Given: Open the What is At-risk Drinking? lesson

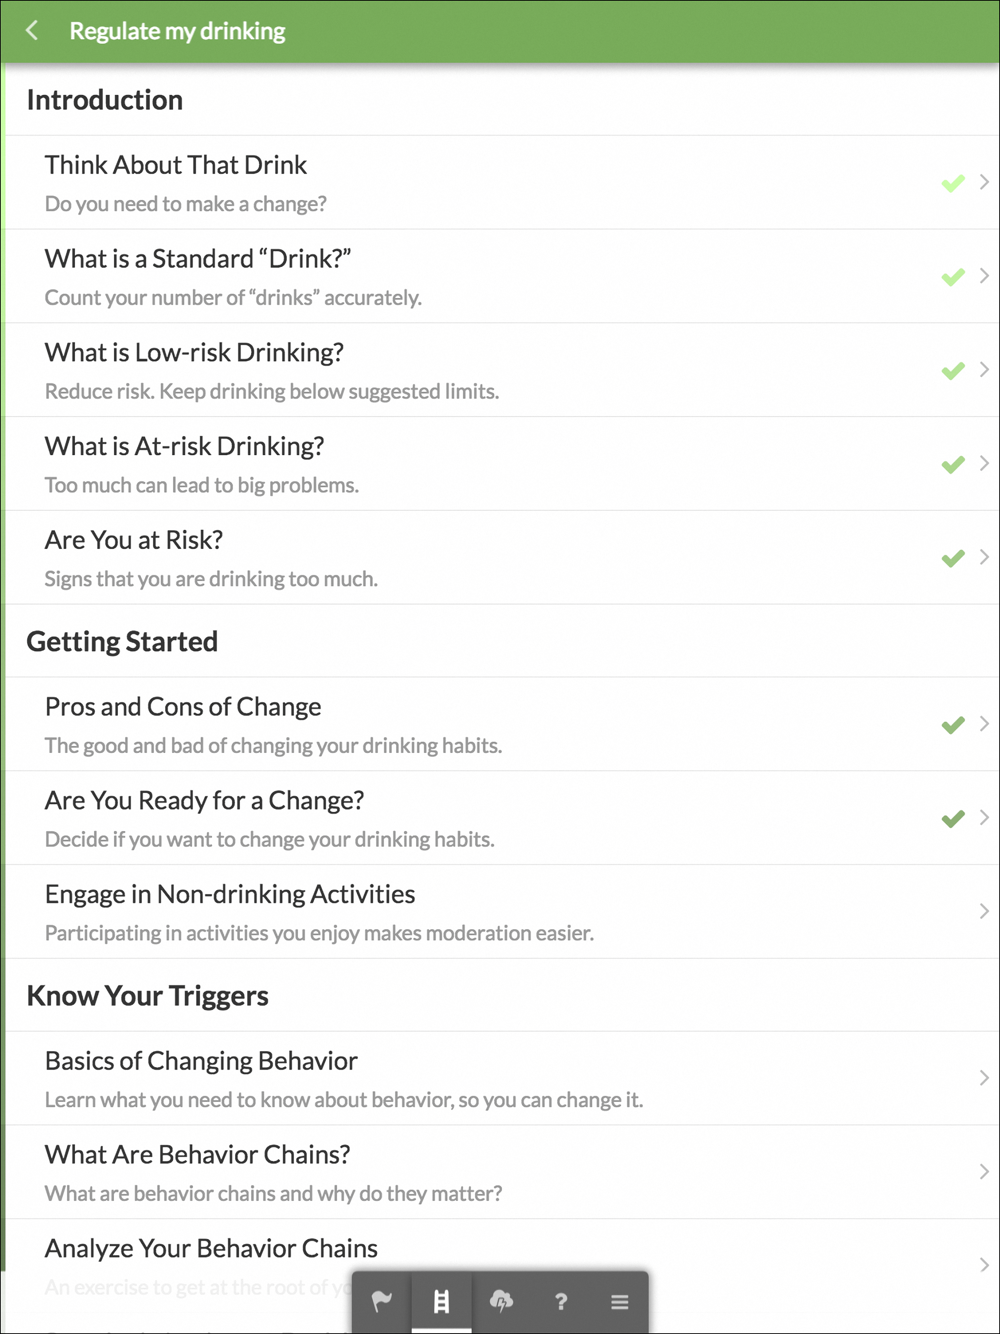Looking at the screenshot, I should (x=185, y=447).
